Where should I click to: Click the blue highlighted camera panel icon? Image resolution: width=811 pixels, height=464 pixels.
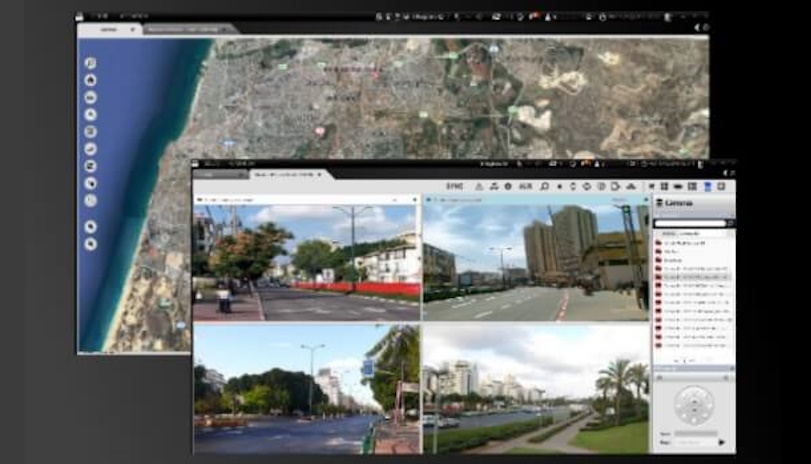tap(708, 186)
